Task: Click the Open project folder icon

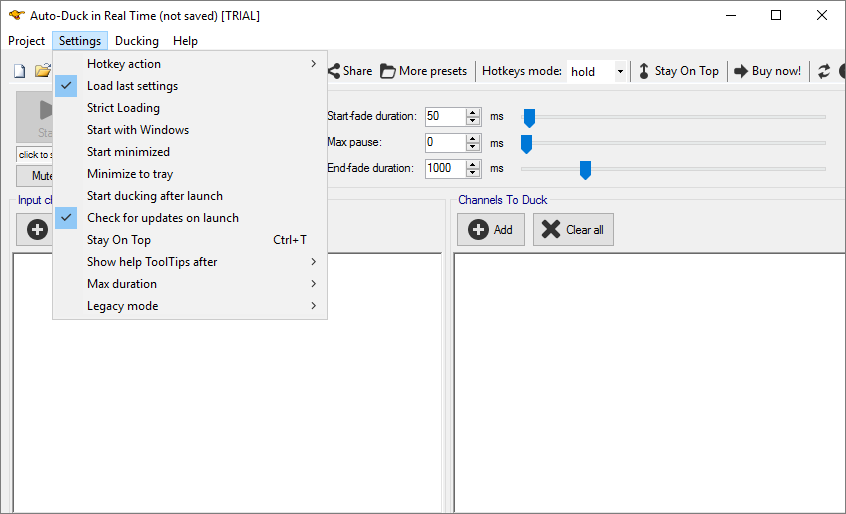Action: coord(42,71)
